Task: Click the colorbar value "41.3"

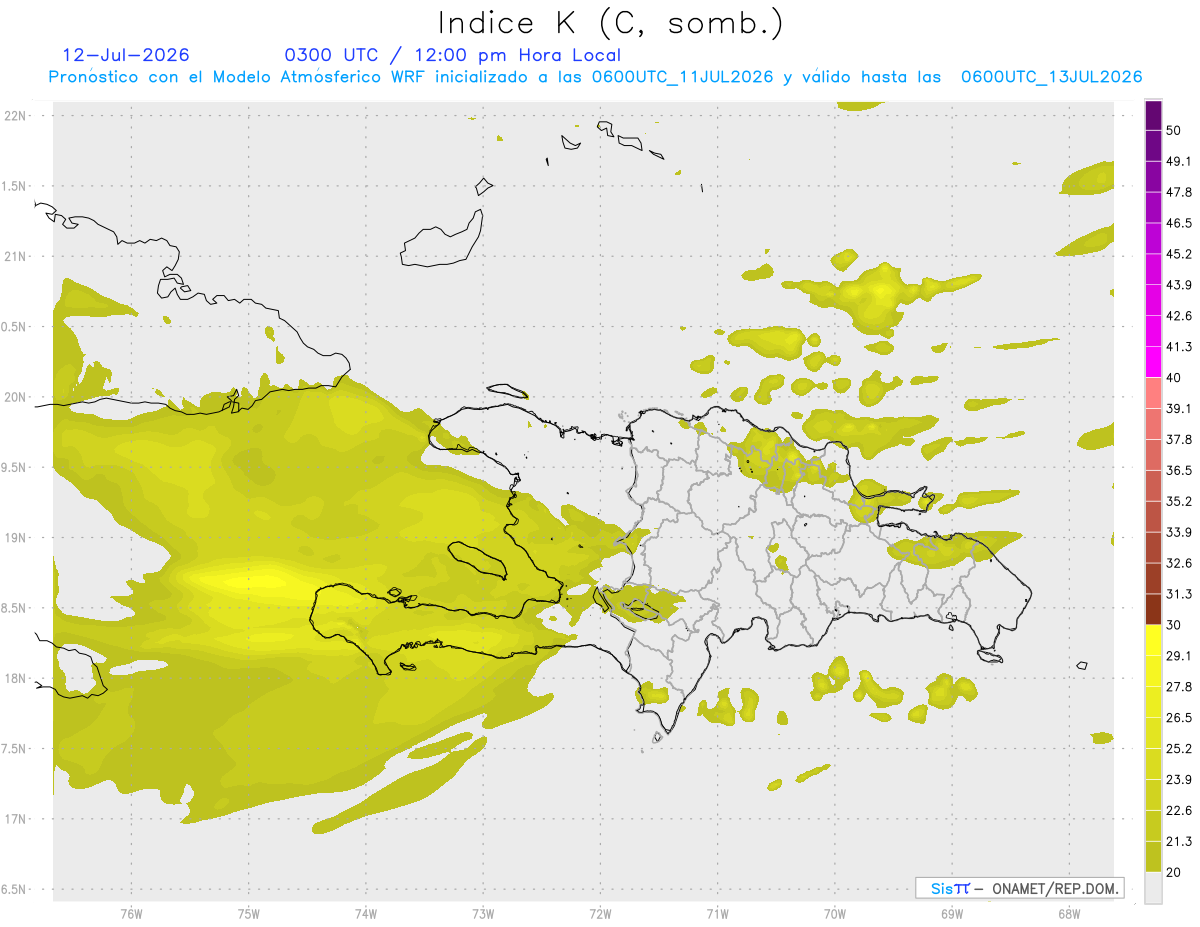Action: click(1179, 347)
